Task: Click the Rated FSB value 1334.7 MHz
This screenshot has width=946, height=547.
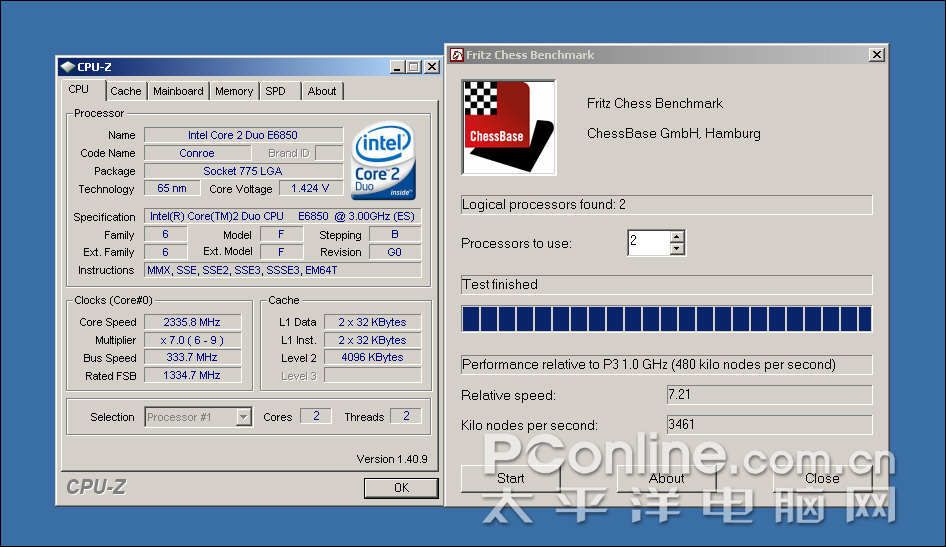Action: point(192,375)
